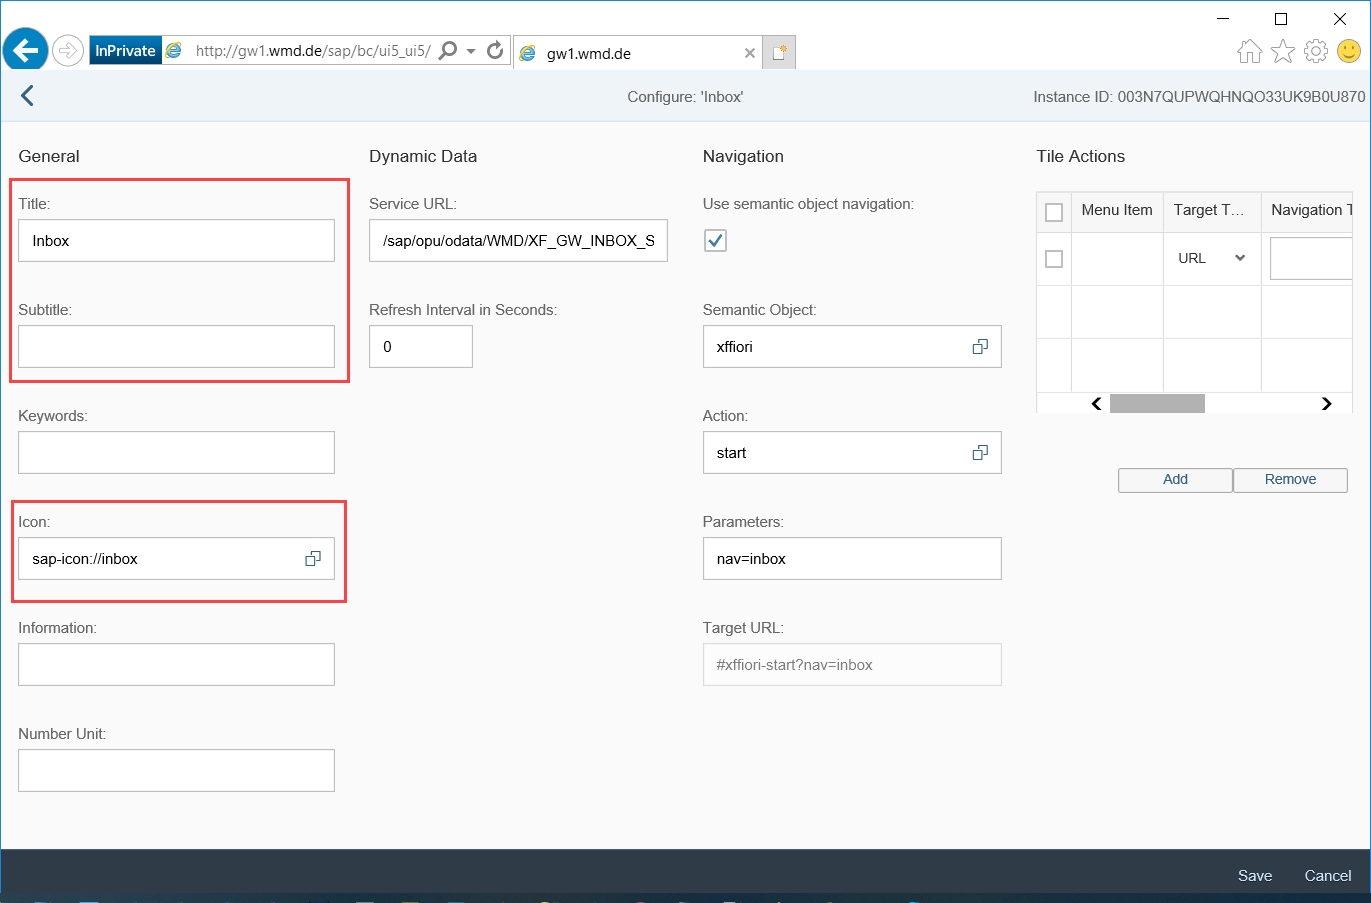Open browser settings gear icon
1371x903 pixels.
(x=1316, y=51)
